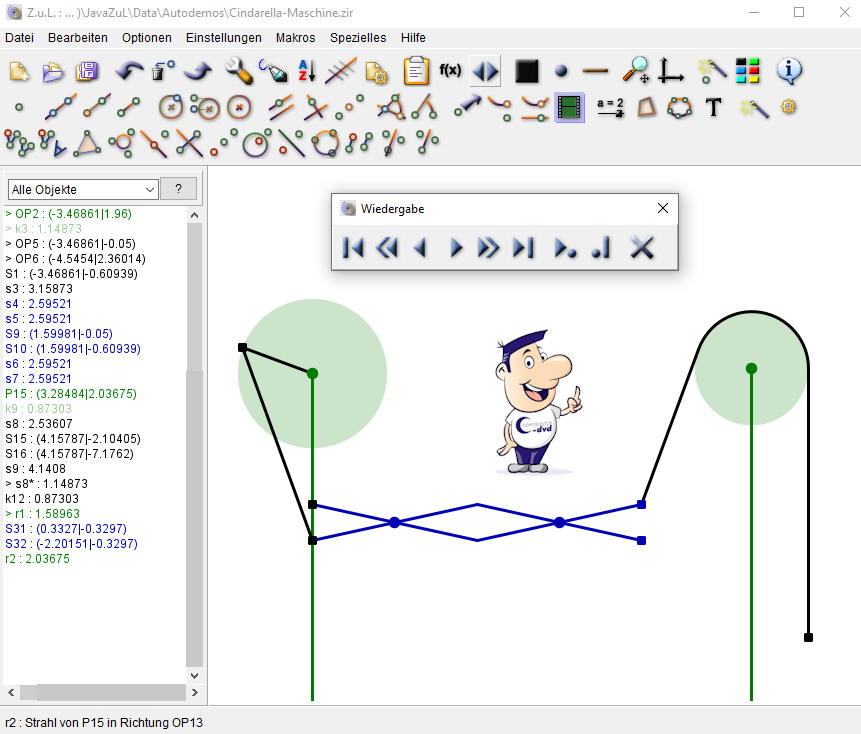861x734 pixels.
Task: Open the line thickness selector
Action: [595, 71]
